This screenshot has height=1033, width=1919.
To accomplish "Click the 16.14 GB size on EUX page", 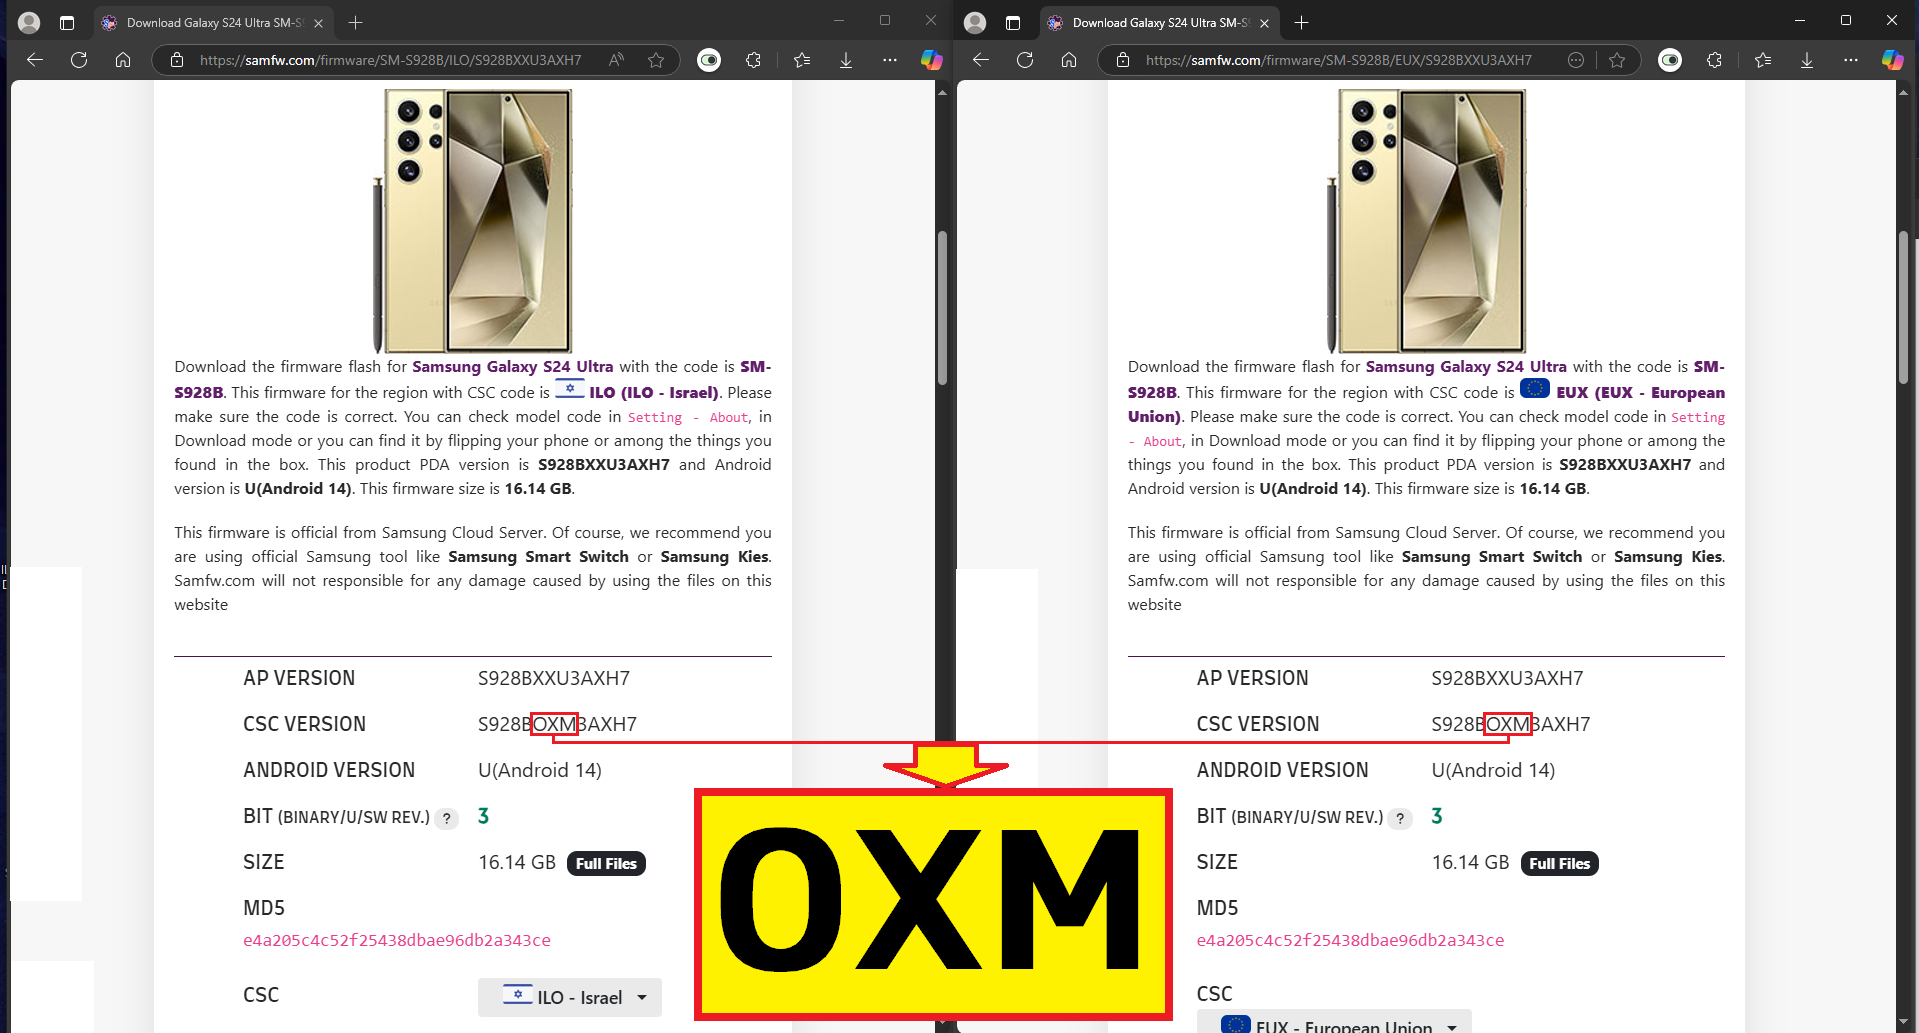I will [1470, 863].
